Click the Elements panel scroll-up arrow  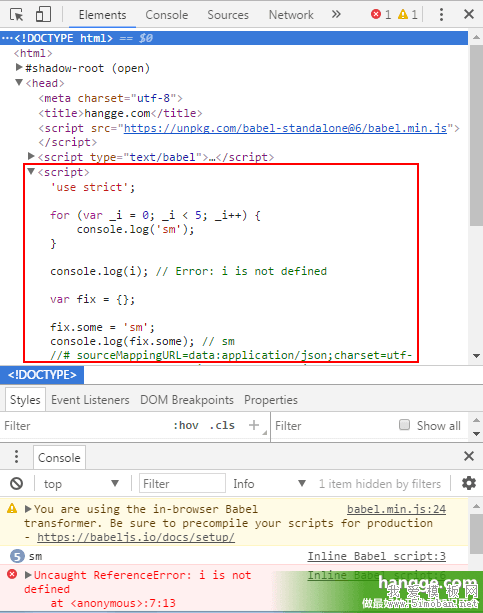coord(476,38)
